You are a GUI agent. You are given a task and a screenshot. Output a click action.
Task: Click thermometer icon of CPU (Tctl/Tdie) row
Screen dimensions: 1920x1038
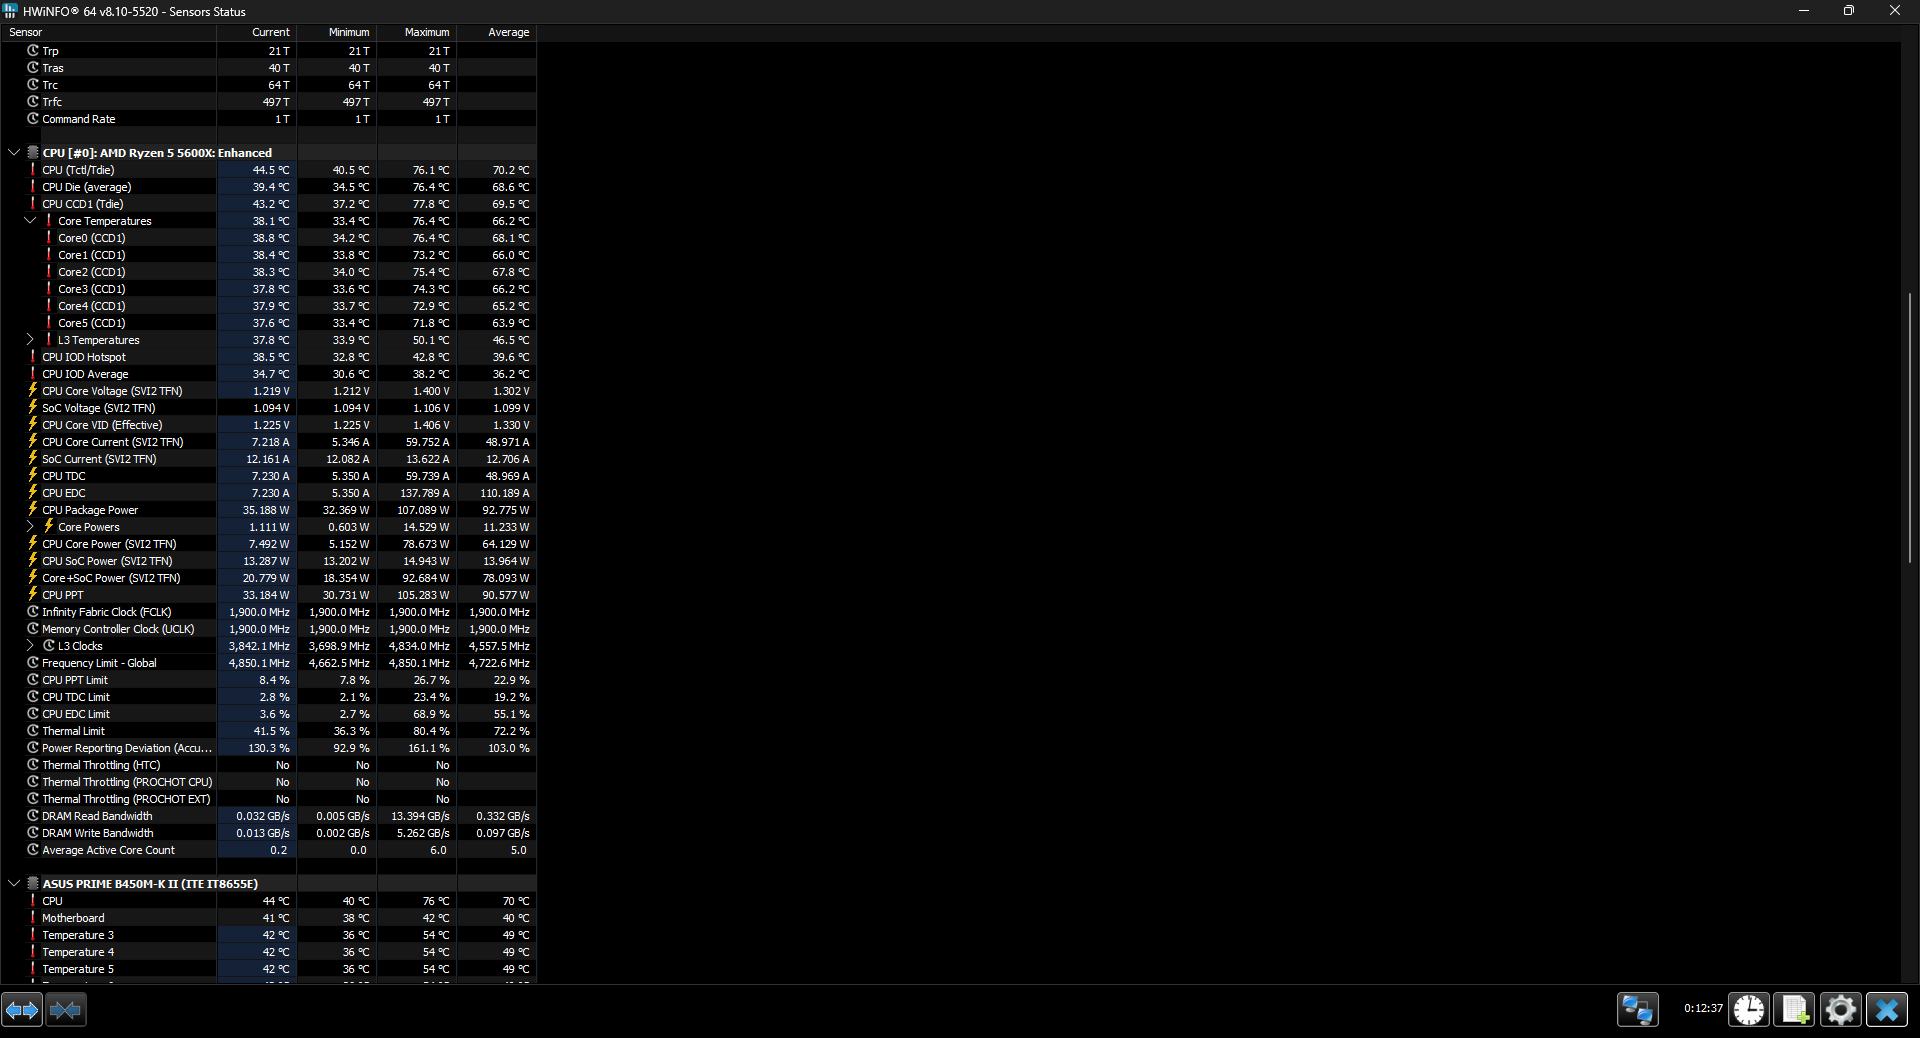point(33,170)
